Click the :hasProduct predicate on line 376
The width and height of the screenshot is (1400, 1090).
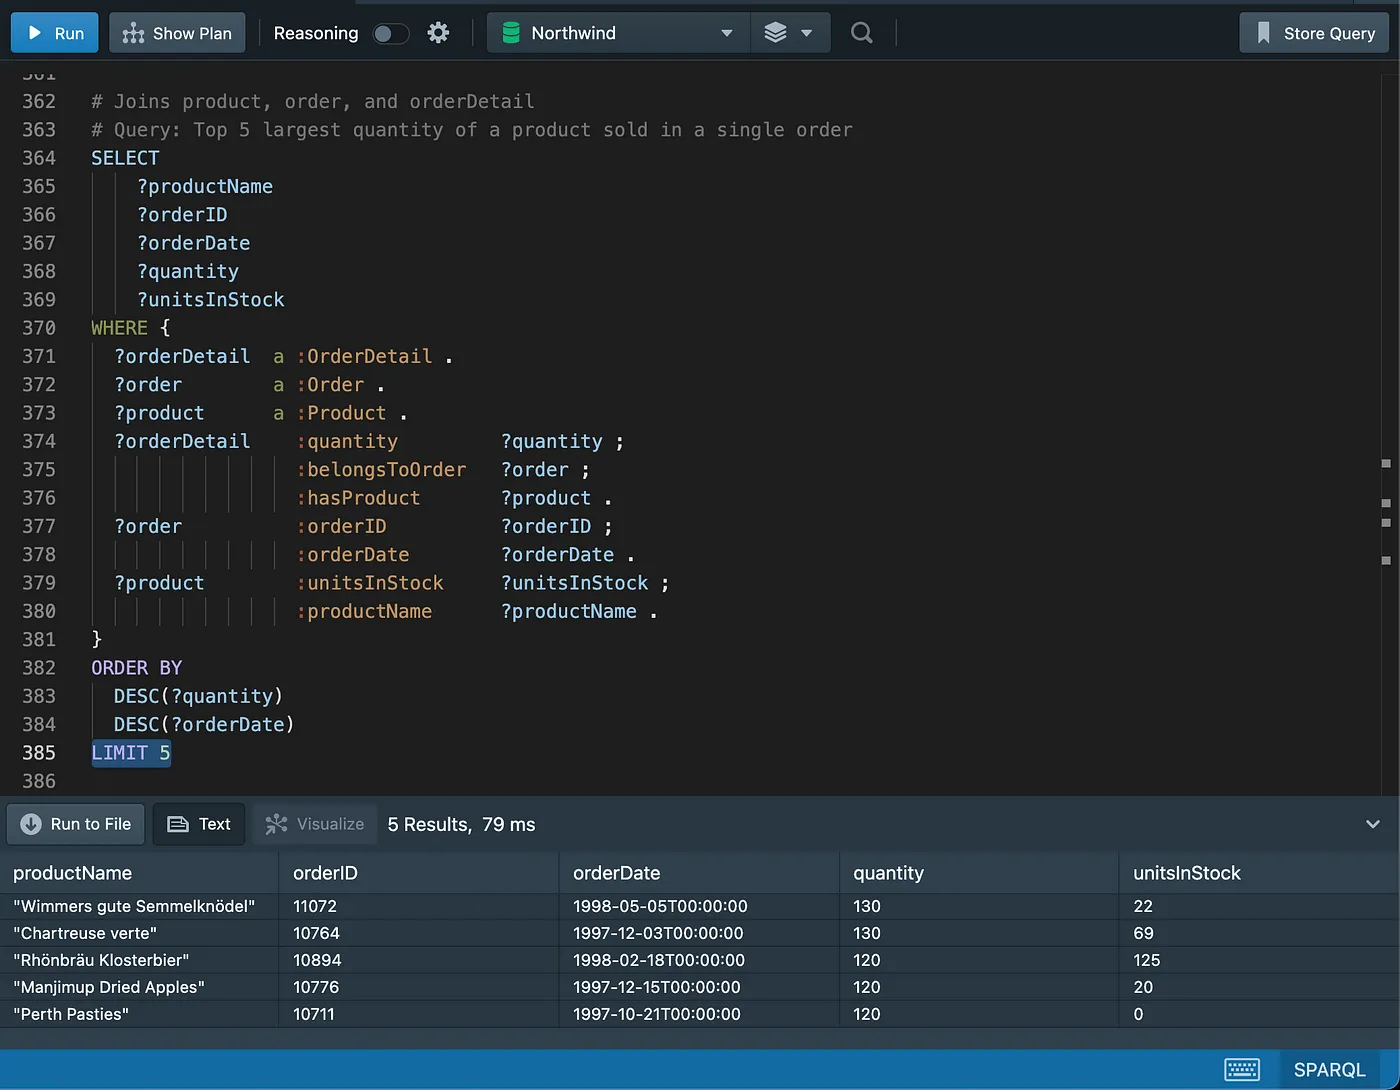[x=358, y=498]
